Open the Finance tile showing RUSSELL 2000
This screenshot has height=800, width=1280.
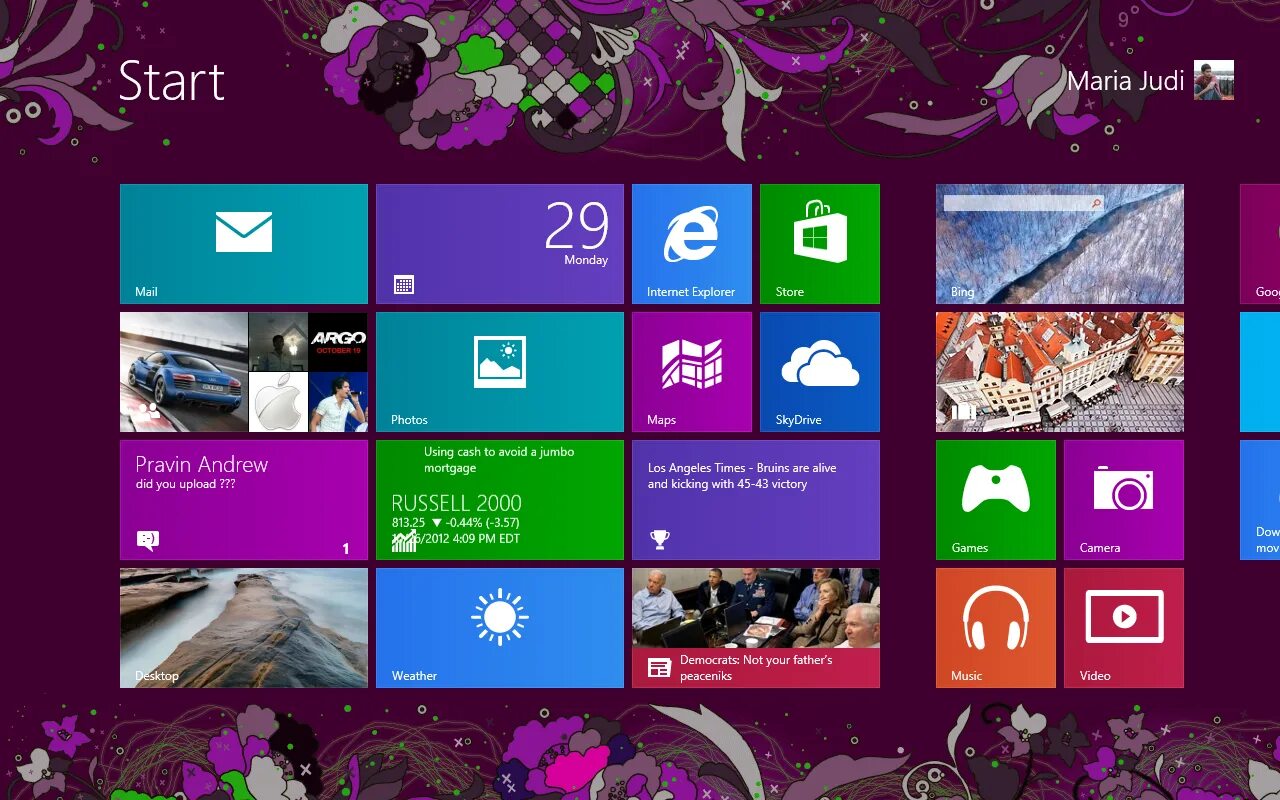tap(500, 500)
